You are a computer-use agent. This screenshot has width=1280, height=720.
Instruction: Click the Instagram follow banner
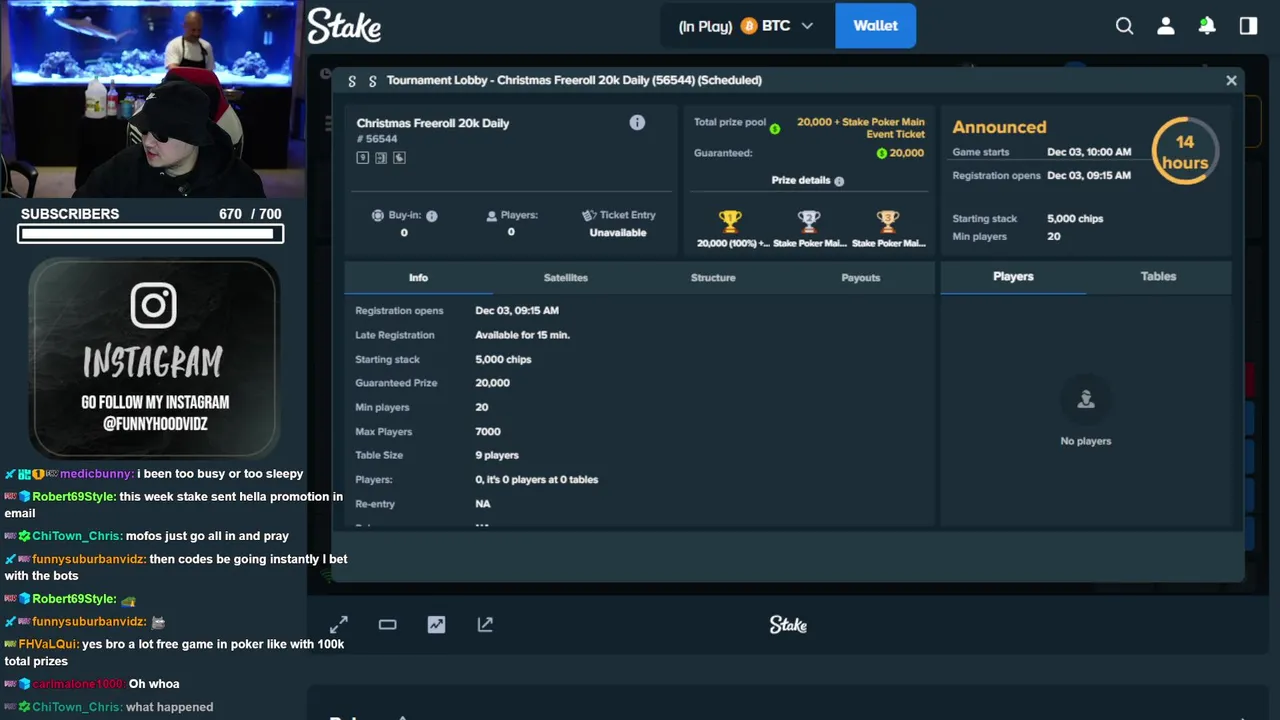pyautogui.click(x=154, y=357)
